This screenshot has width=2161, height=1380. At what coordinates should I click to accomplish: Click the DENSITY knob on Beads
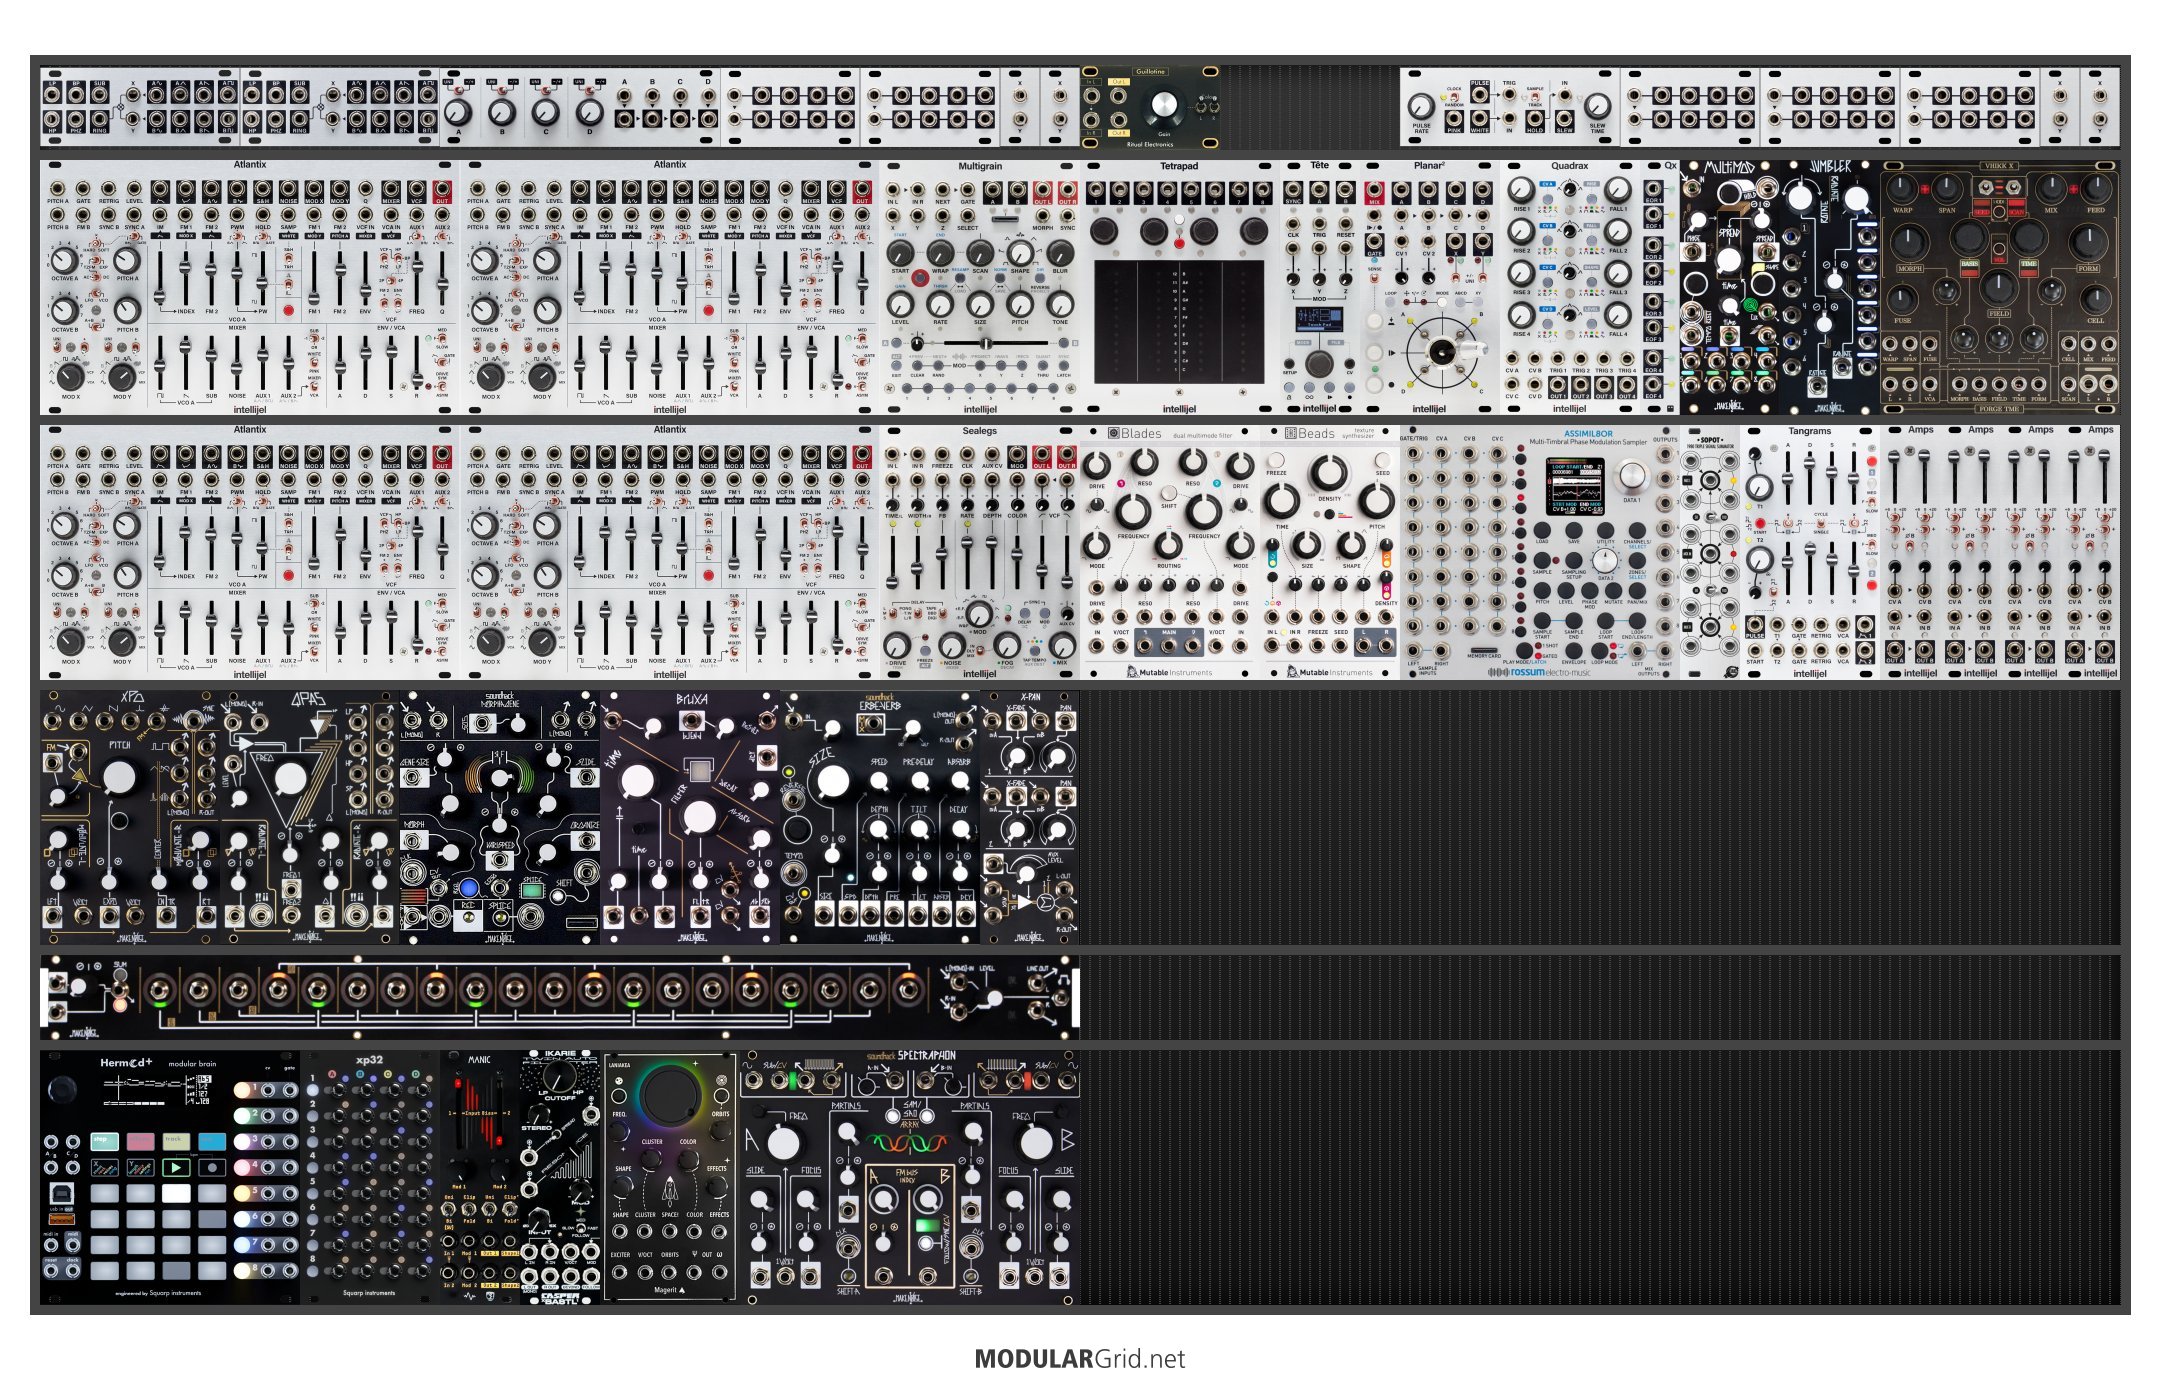point(1329,472)
